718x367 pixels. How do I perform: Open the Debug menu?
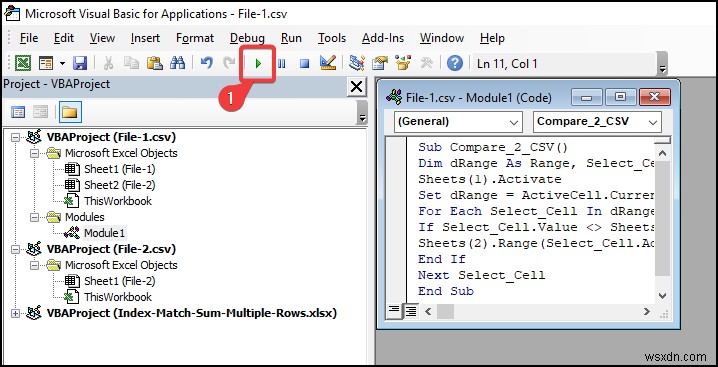(x=247, y=38)
